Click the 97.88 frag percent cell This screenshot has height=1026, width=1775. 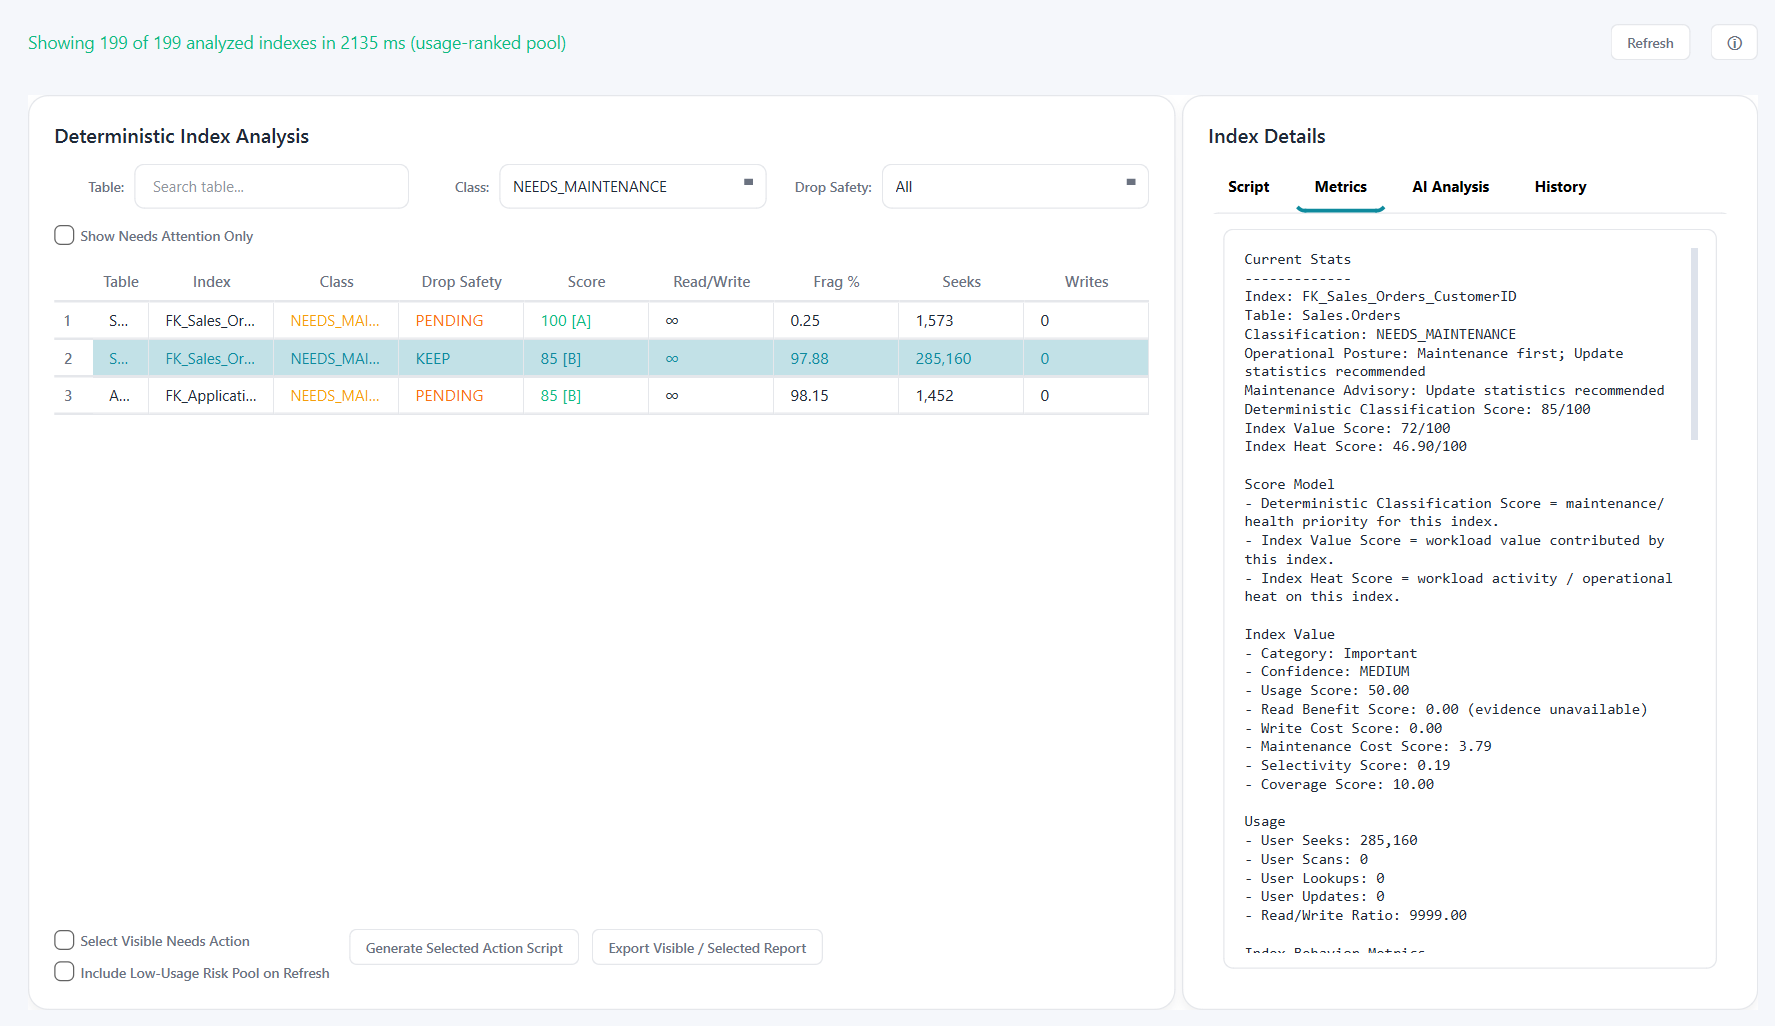836,358
